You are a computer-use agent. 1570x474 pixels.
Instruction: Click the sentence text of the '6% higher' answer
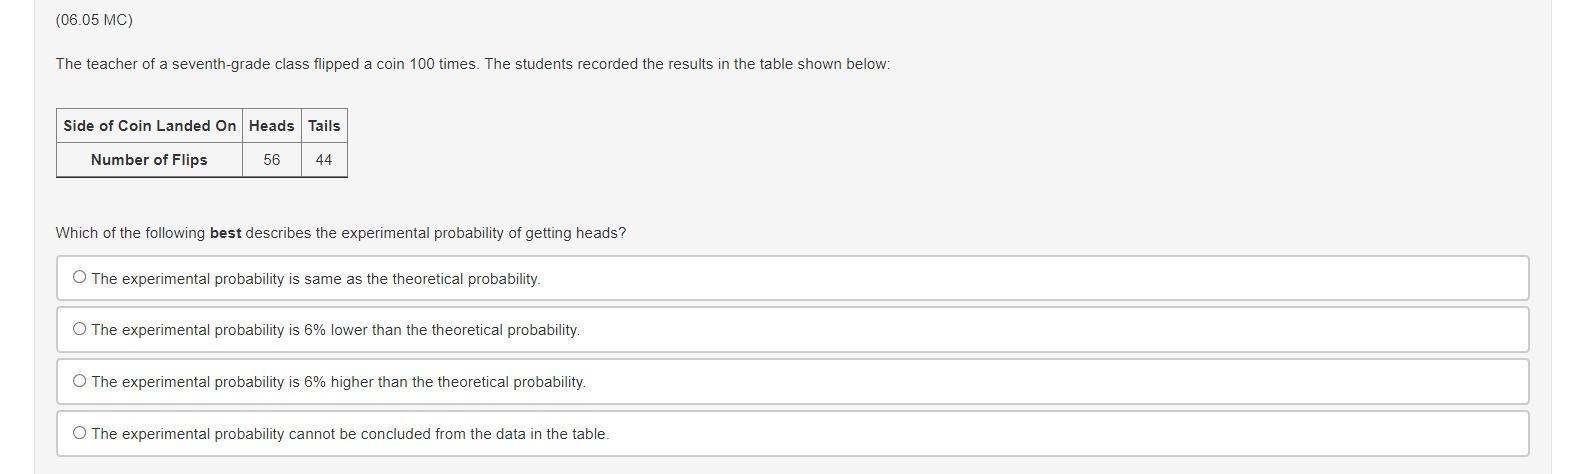tap(339, 382)
